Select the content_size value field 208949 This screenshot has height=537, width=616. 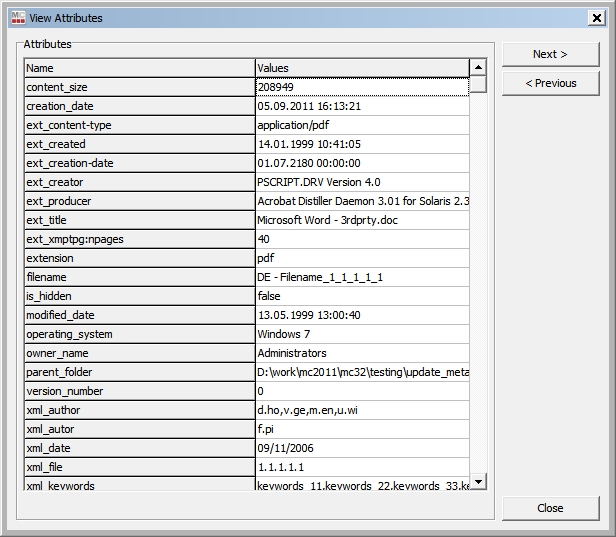pos(361,87)
